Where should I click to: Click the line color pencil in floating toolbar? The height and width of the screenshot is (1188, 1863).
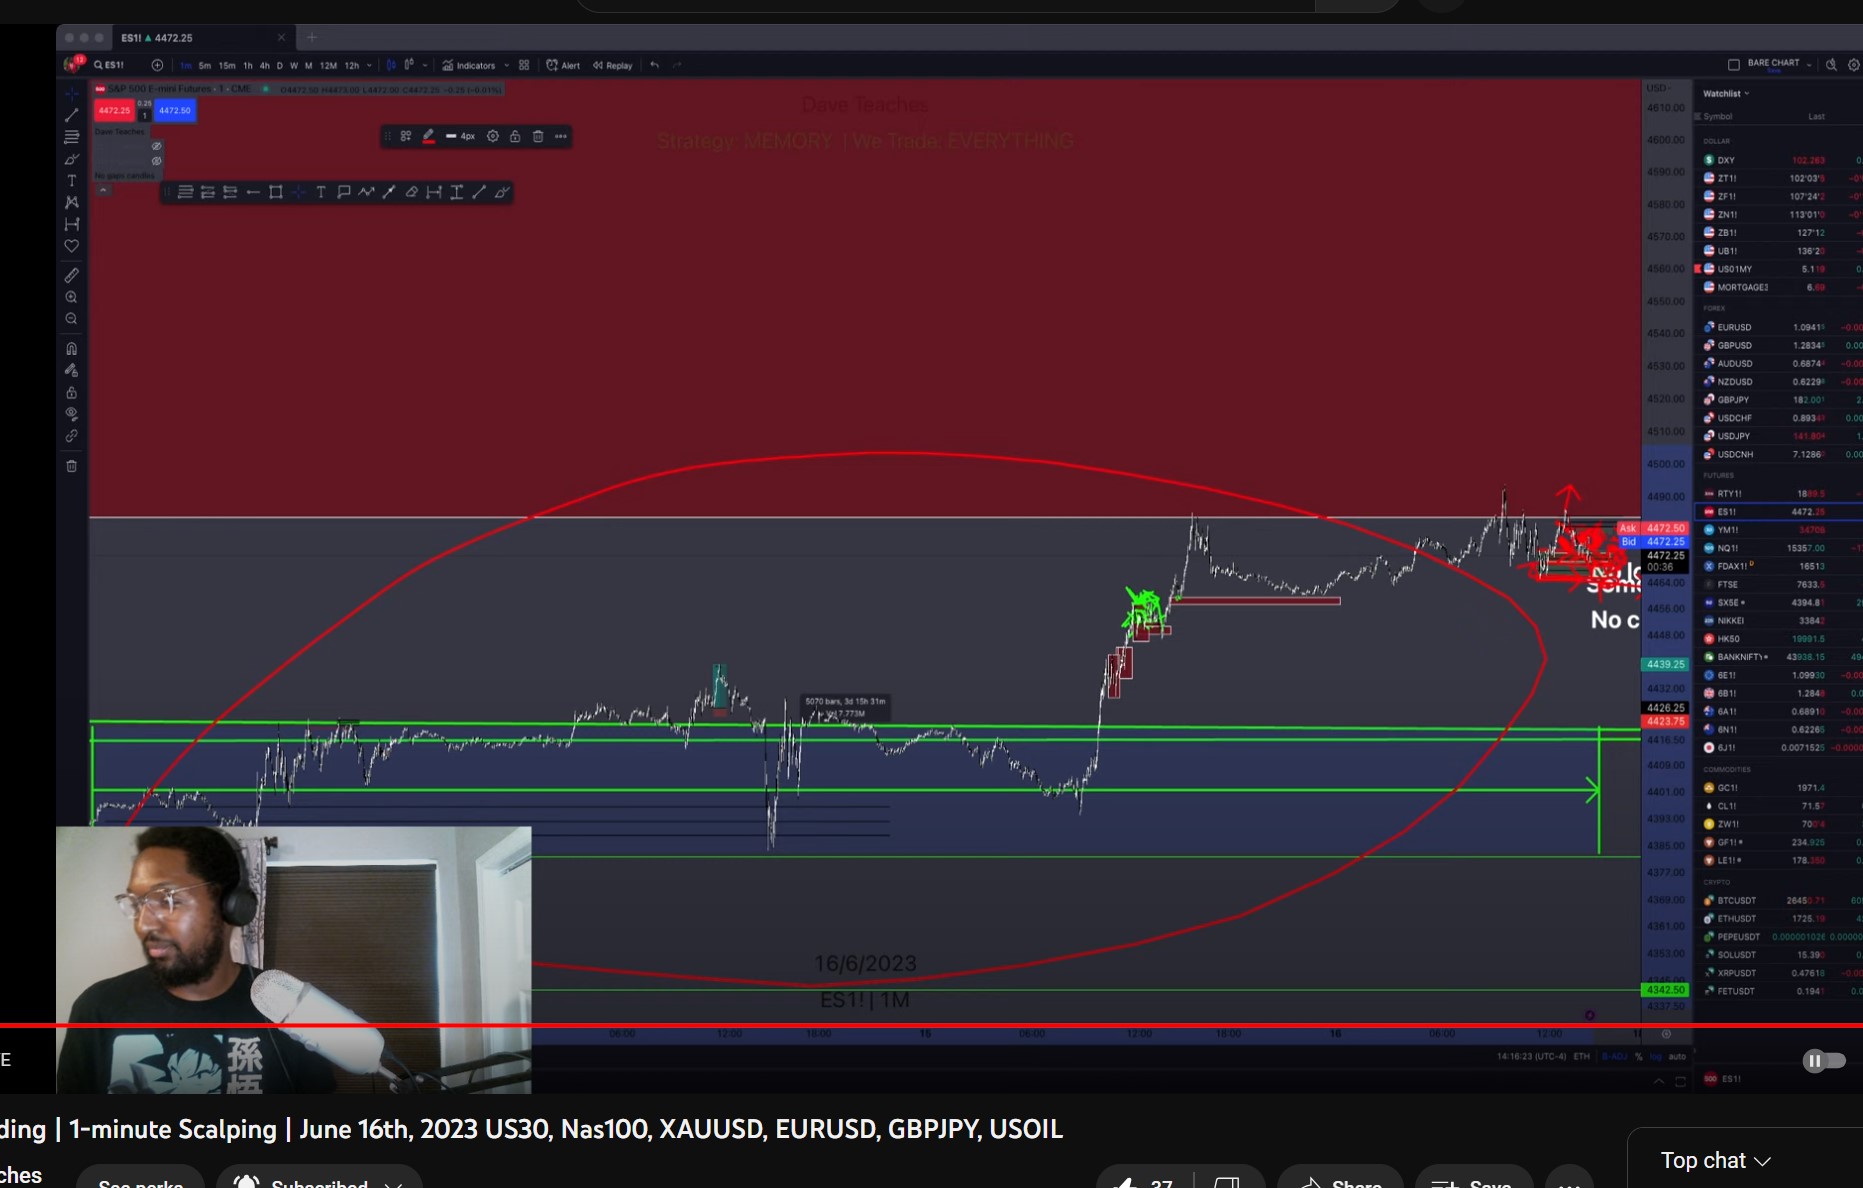tap(429, 136)
